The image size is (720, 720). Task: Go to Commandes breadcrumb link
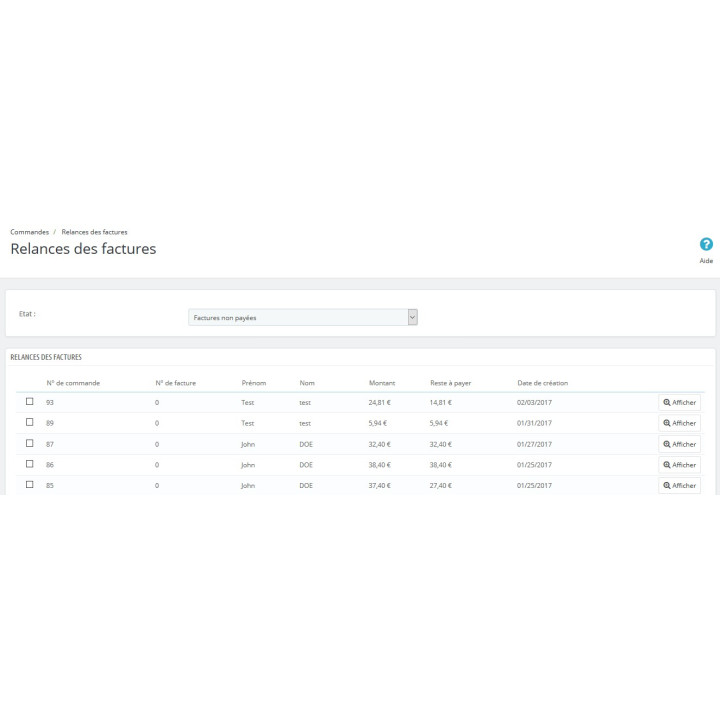(x=29, y=232)
